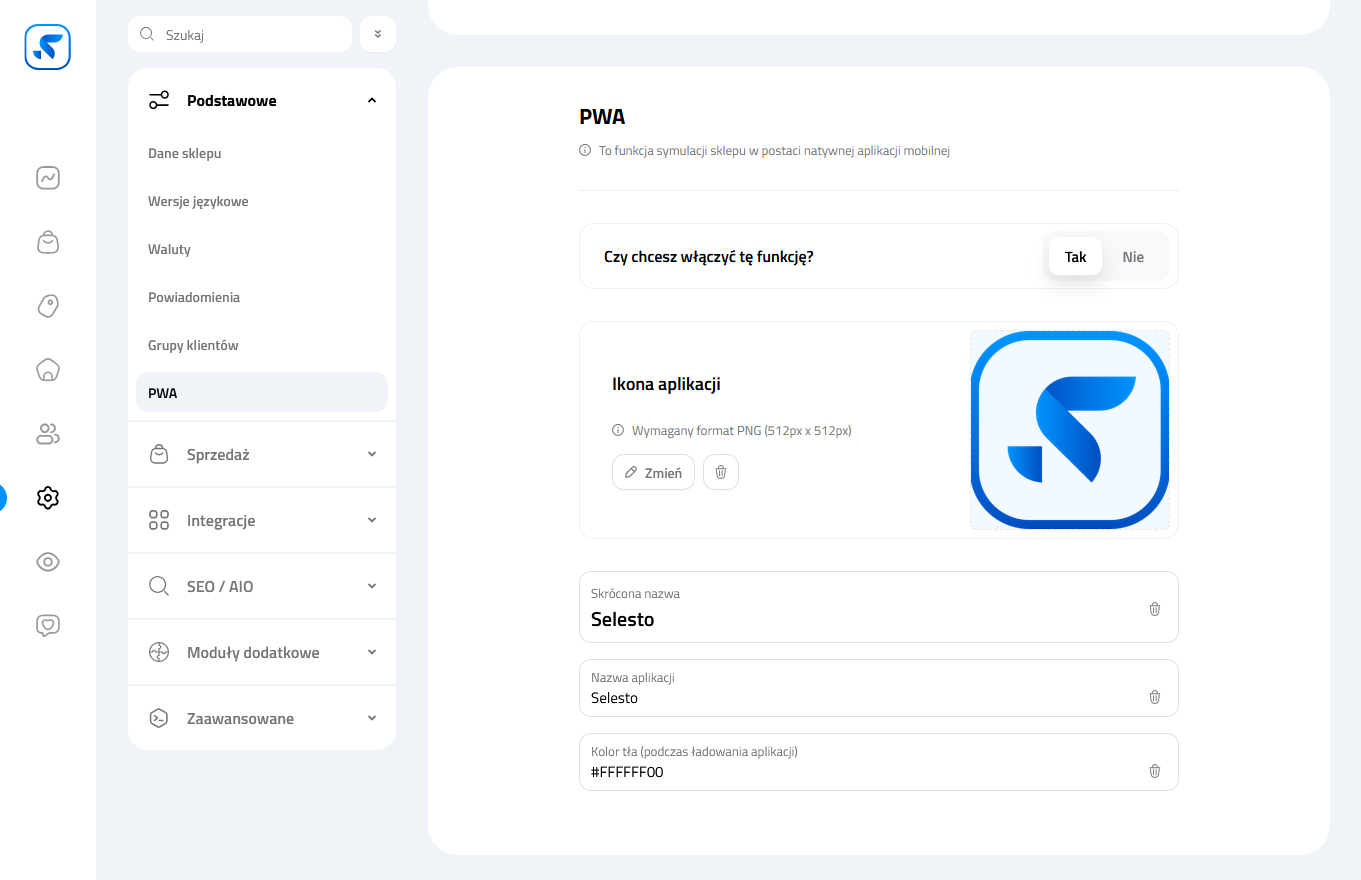Open the customers people icon in left rail
1361x880 pixels.
tap(48, 434)
